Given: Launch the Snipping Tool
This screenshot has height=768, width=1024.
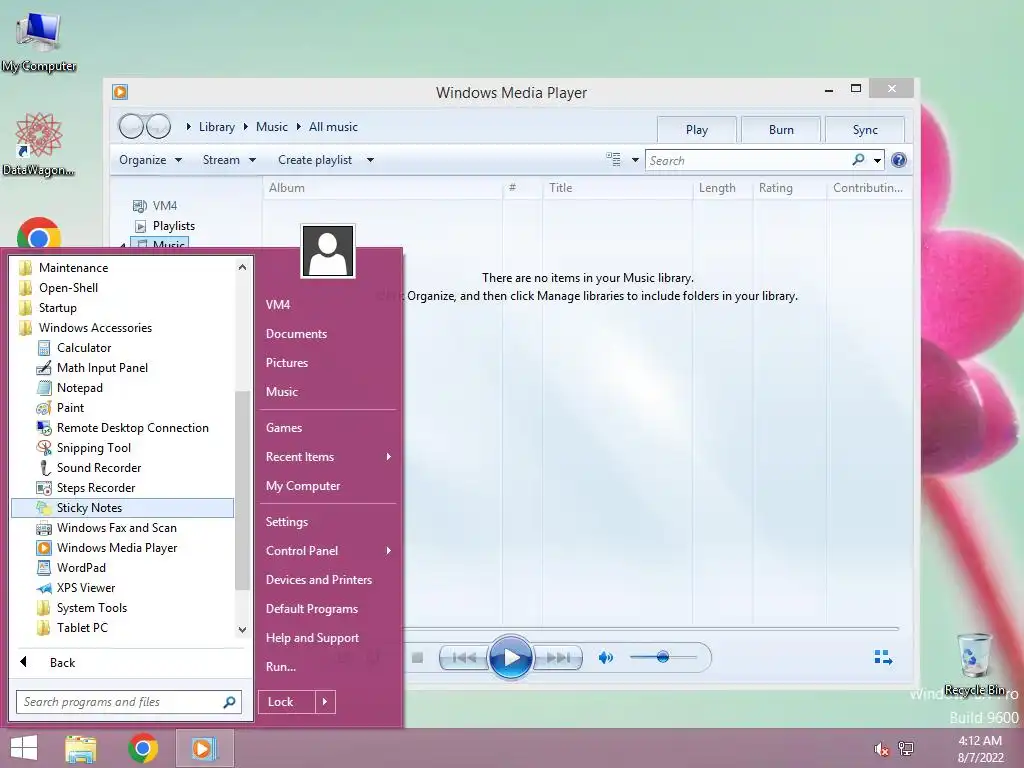Looking at the screenshot, I should click(x=93, y=447).
